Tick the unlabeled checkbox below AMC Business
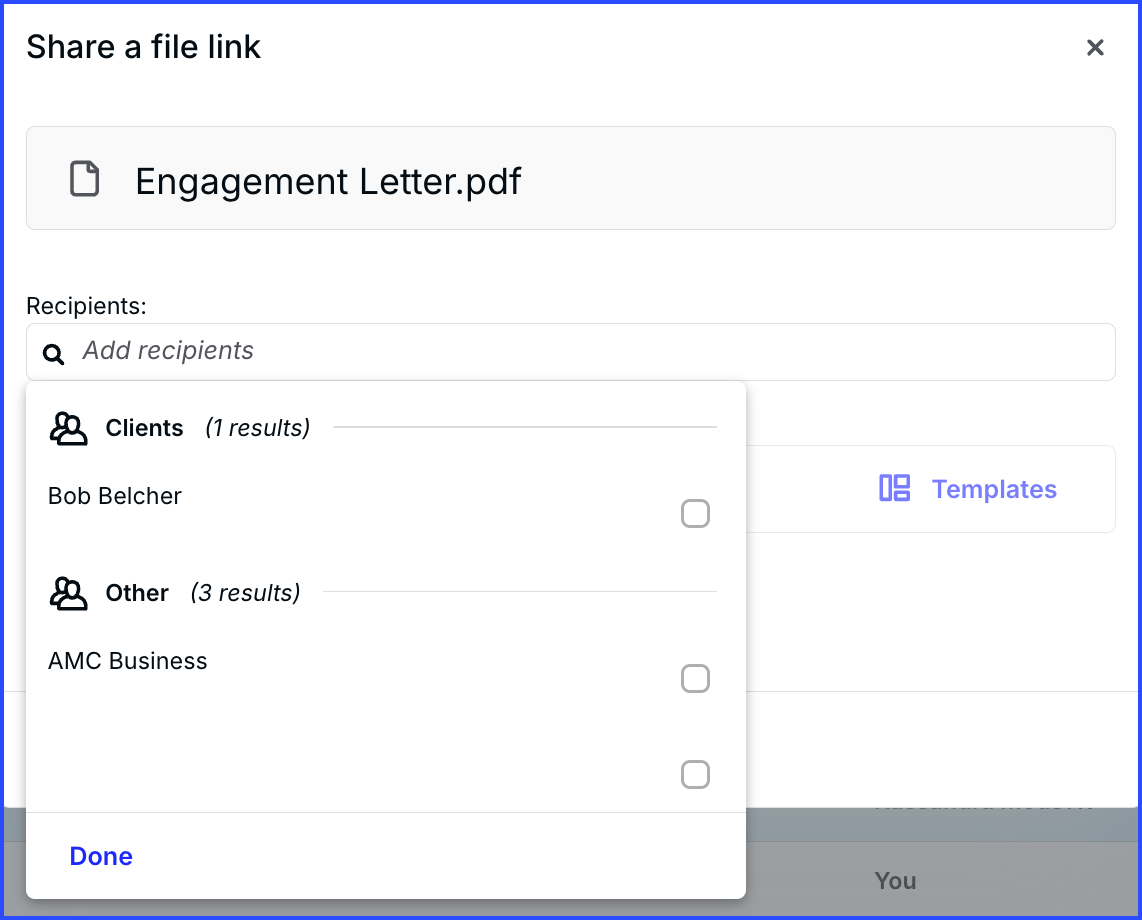The image size is (1142, 920). [695, 774]
